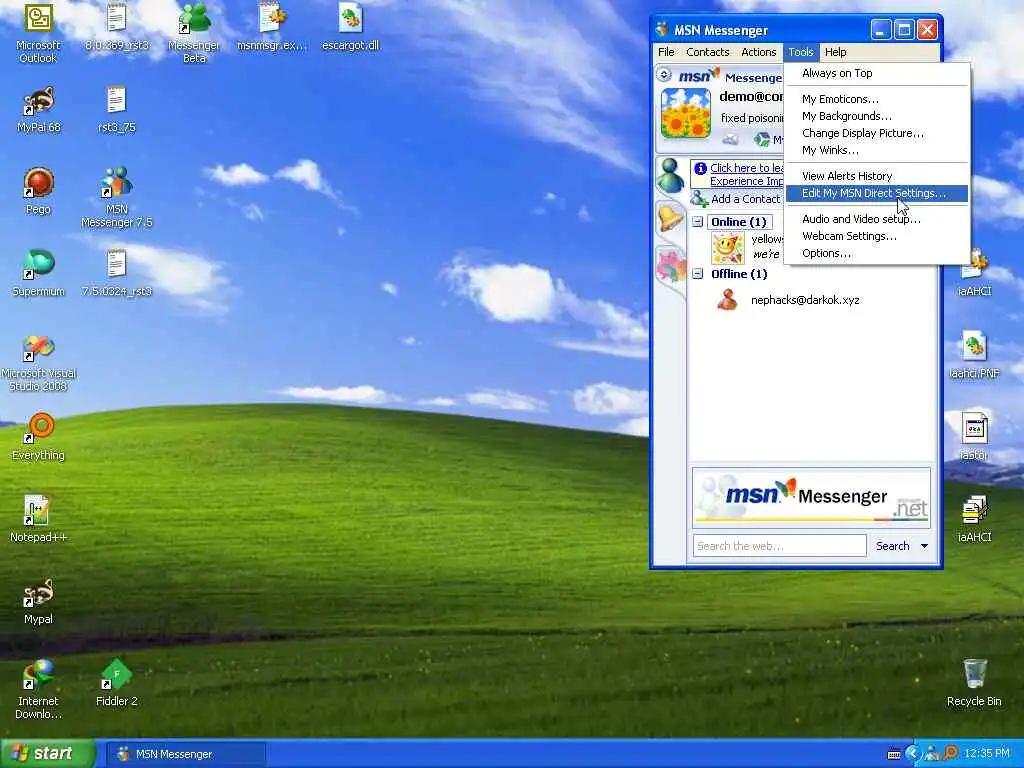
Task: Click the msn Messenger .net banner
Action: (811, 498)
